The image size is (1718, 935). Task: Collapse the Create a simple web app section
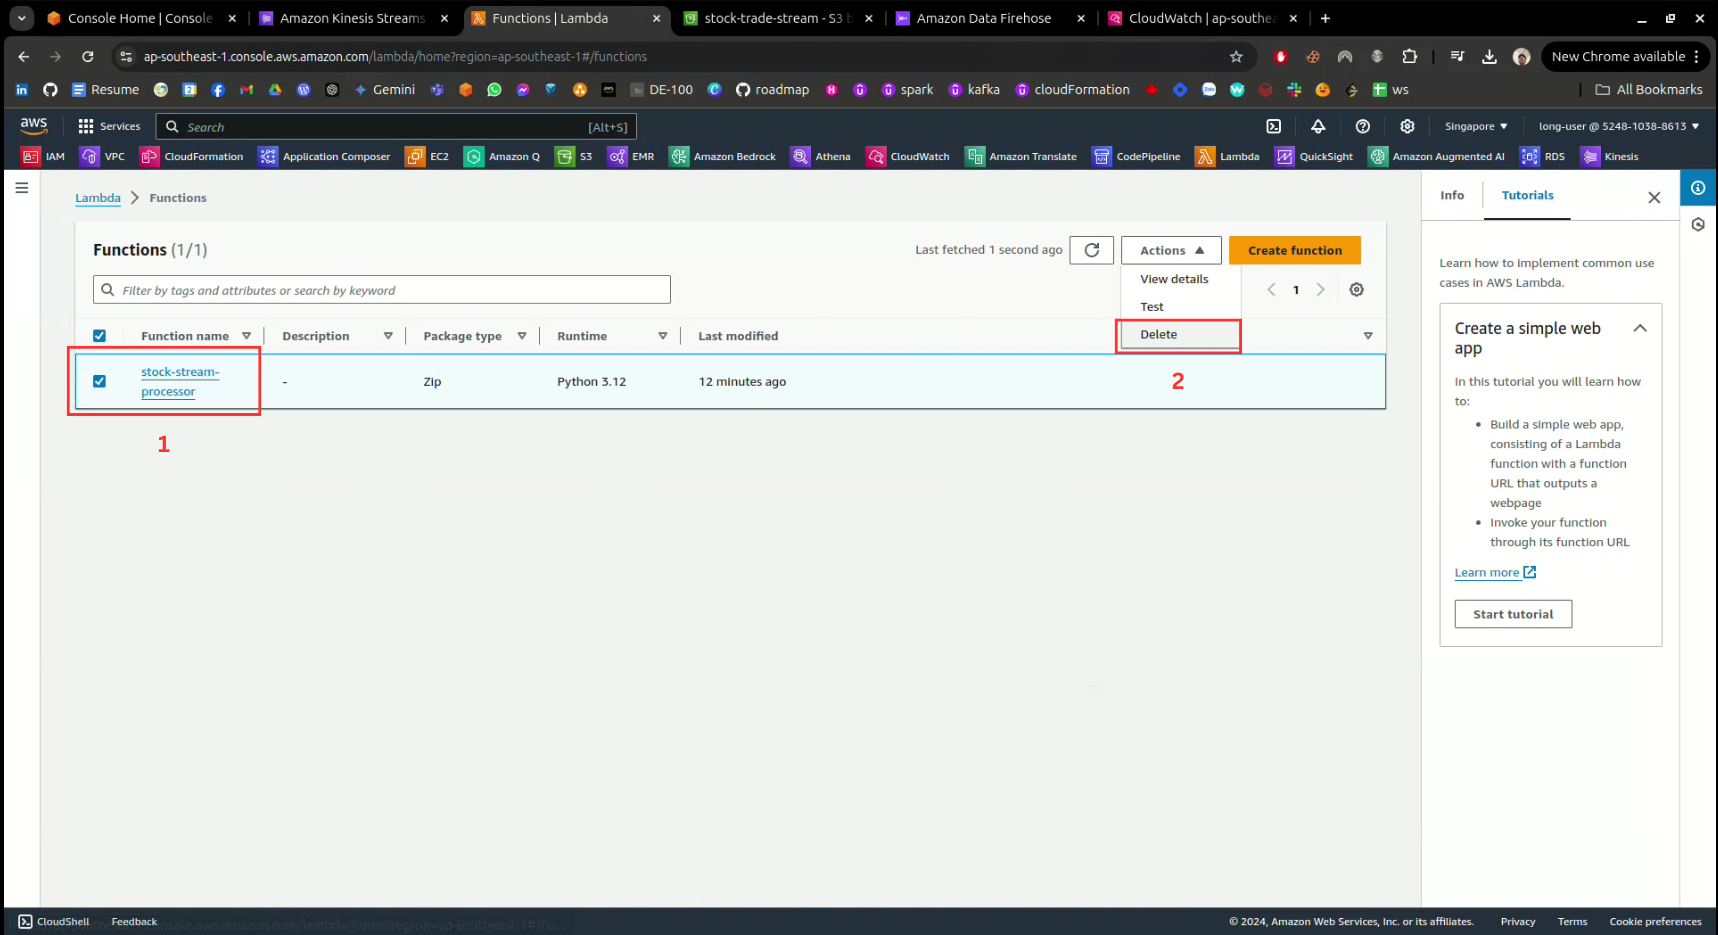(x=1639, y=329)
